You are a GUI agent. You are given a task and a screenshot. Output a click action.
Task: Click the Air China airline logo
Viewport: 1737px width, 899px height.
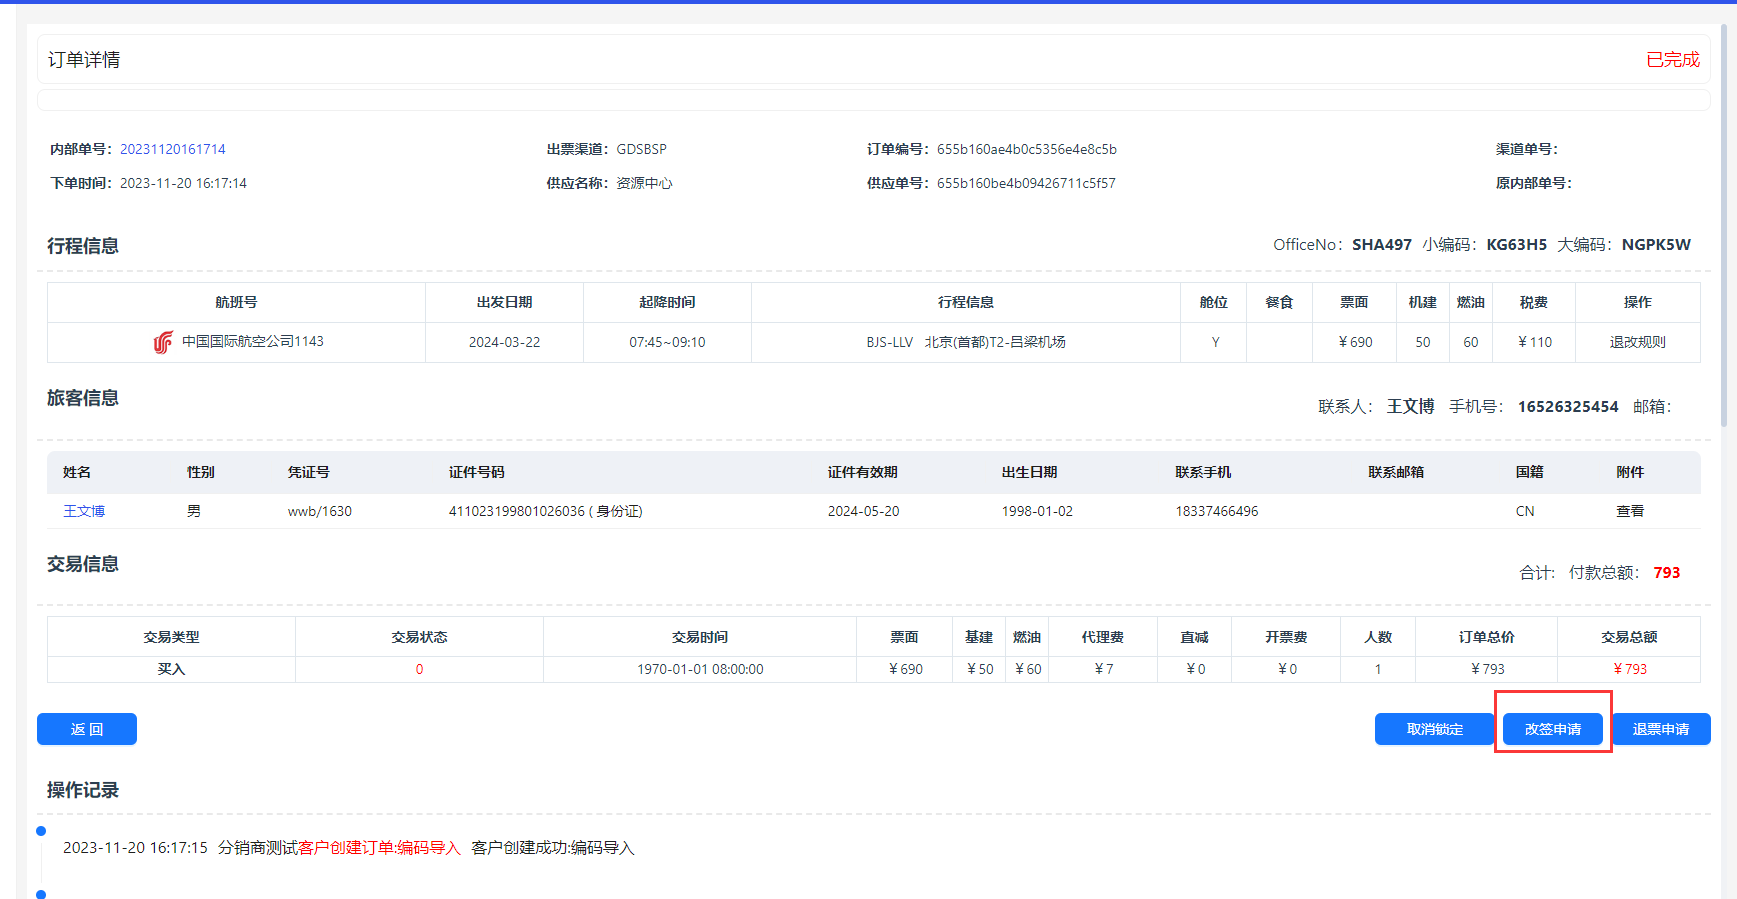click(x=163, y=343)
